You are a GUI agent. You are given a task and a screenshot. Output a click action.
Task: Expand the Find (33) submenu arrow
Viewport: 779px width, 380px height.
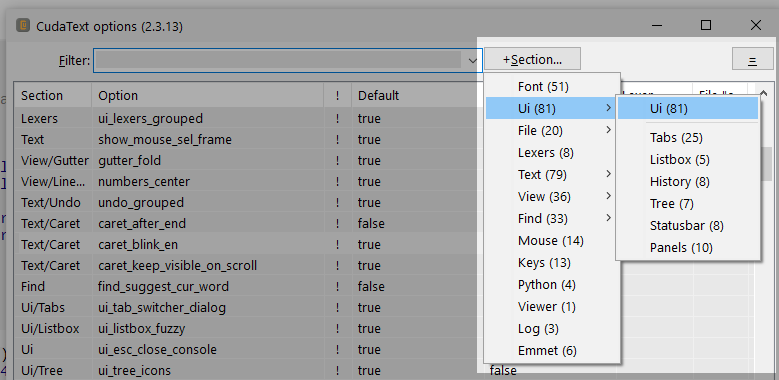pos(609,218)
